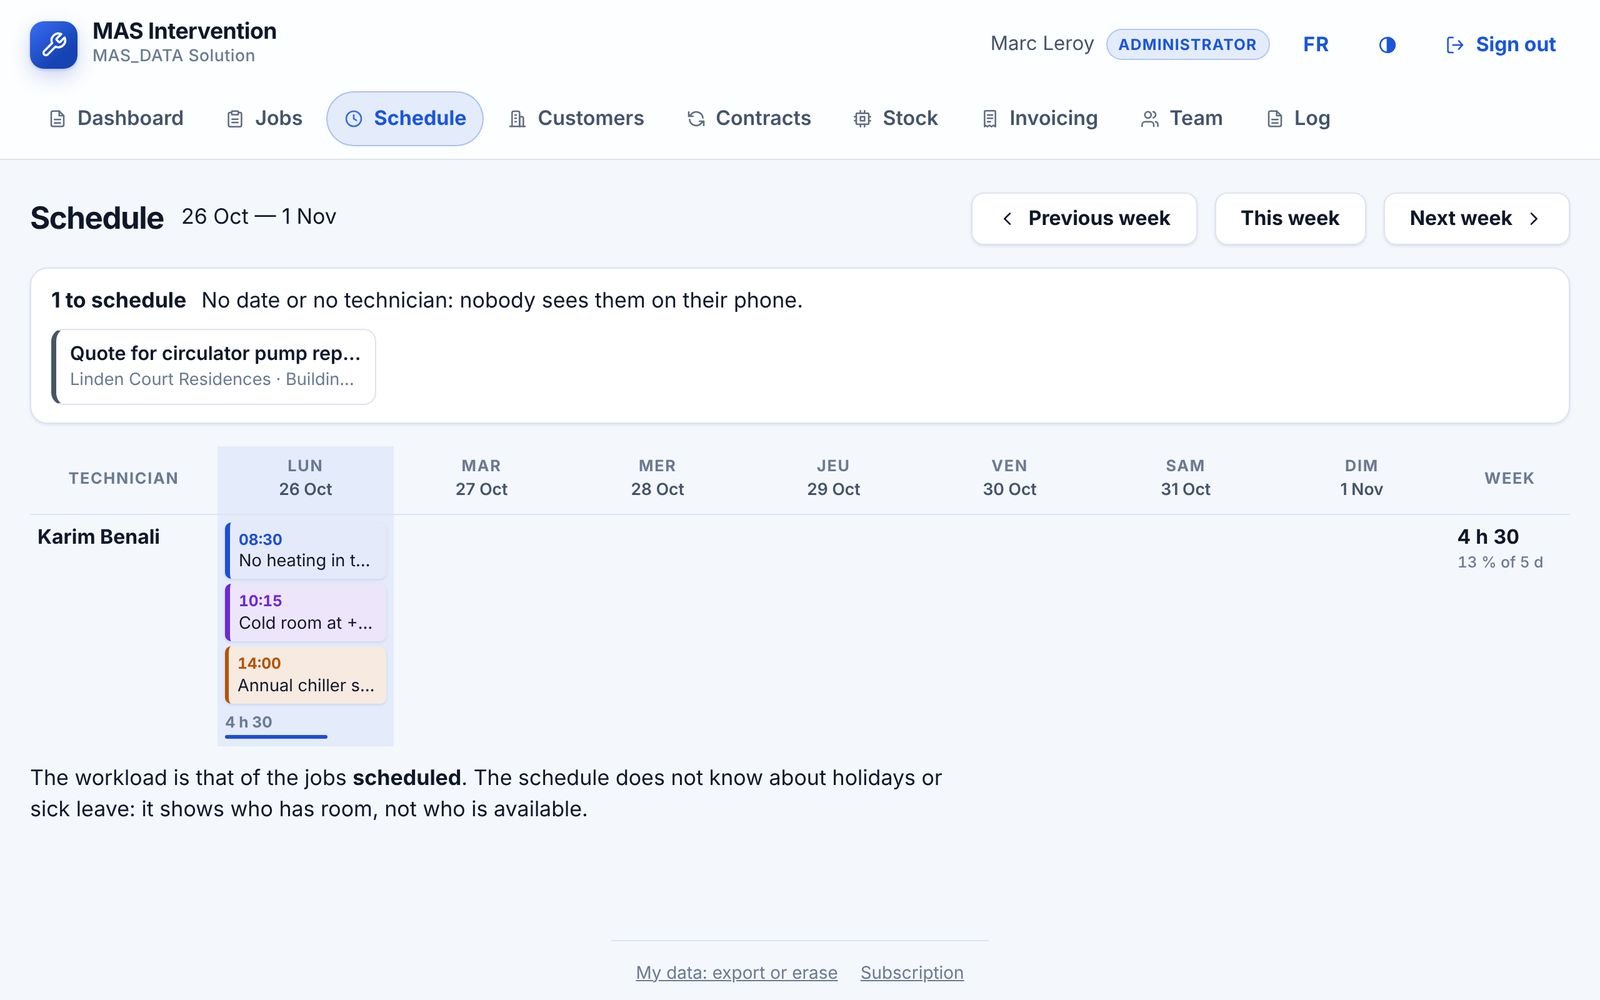
Task: Open the Contracts tab
Action: click(749, 118)
